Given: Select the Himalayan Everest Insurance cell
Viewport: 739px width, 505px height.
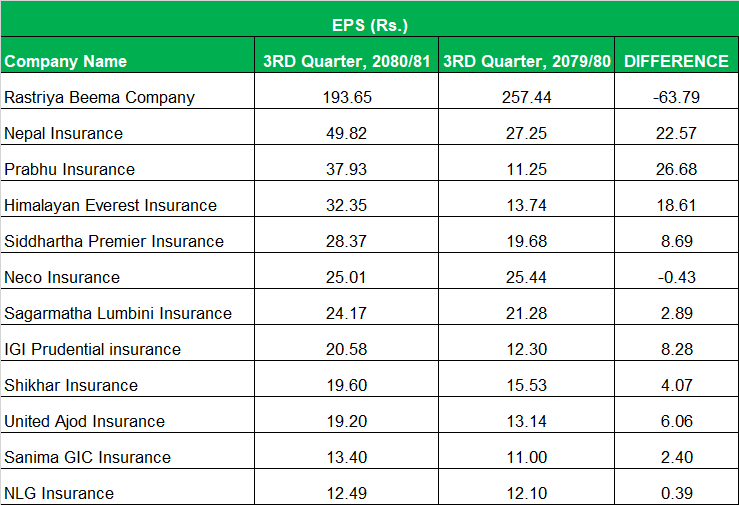Looking at the screenshot, I should pos(110,205).
